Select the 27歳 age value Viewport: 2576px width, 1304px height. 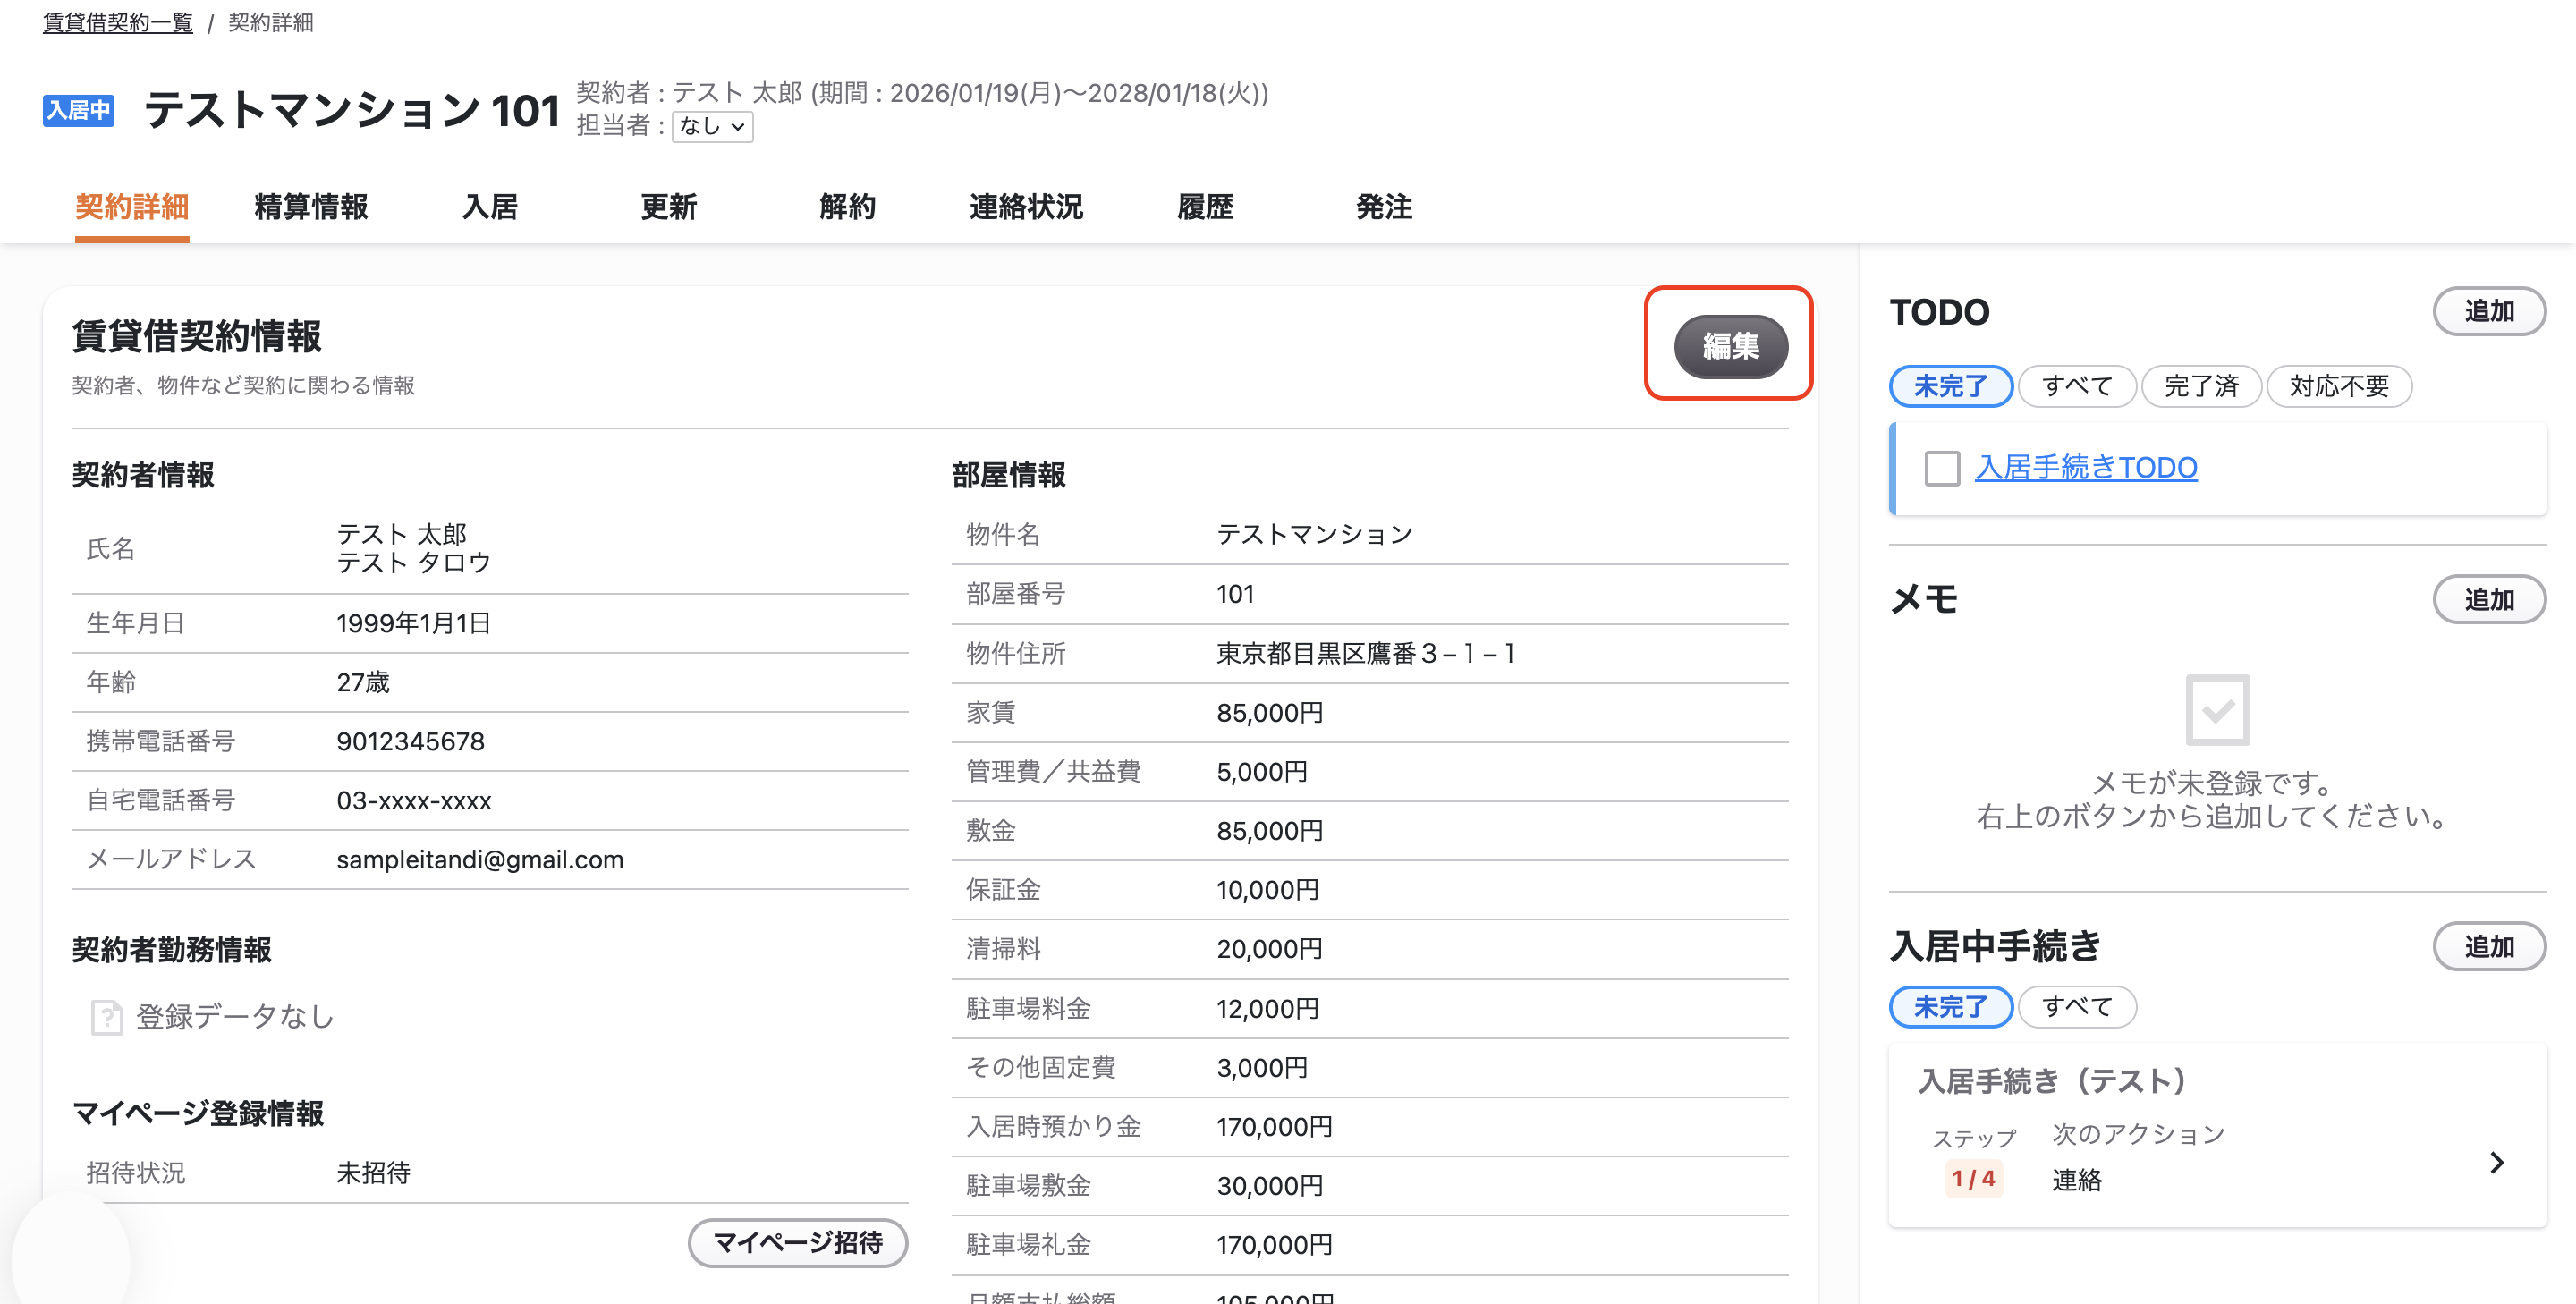tap(363, 682)
